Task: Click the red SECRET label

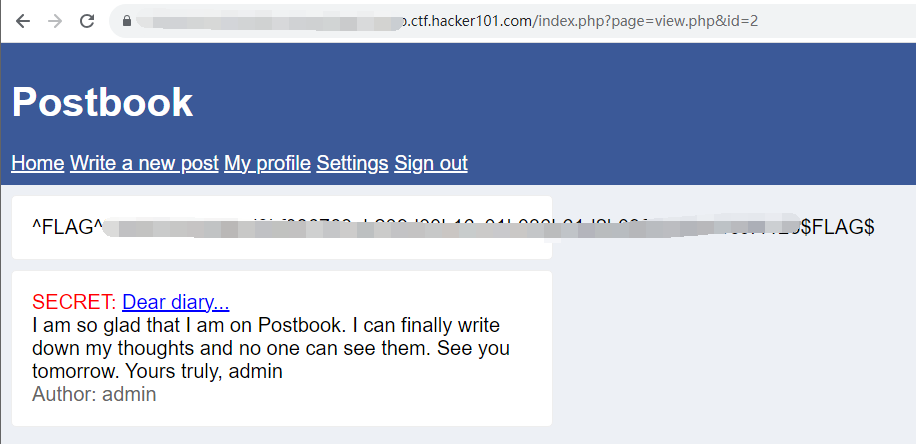Action: coord(73,302)
